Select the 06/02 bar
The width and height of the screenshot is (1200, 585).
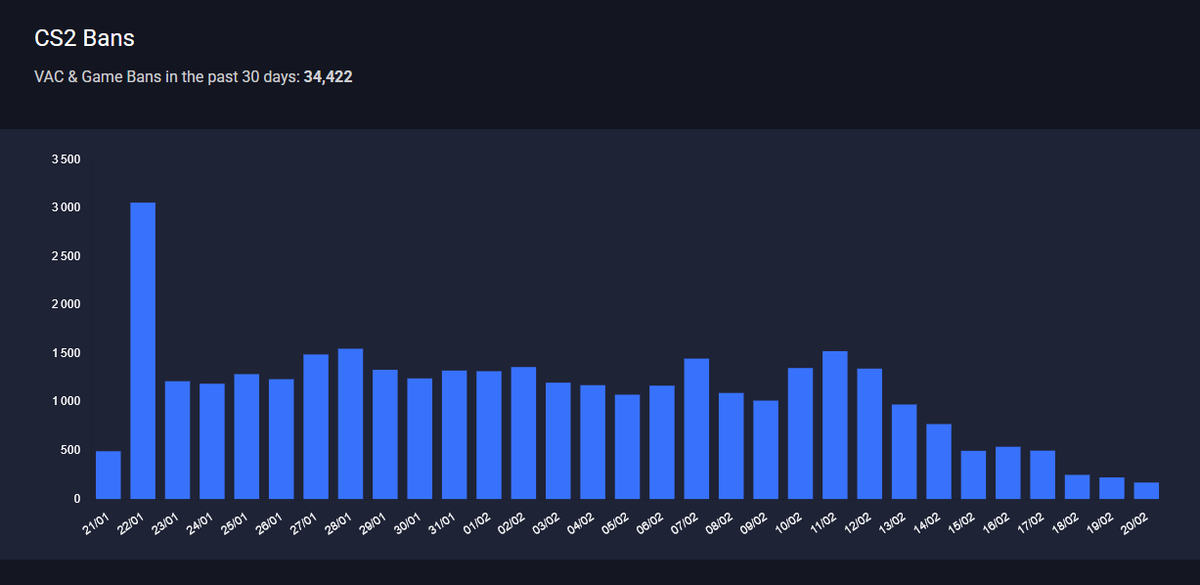(662, 442)
